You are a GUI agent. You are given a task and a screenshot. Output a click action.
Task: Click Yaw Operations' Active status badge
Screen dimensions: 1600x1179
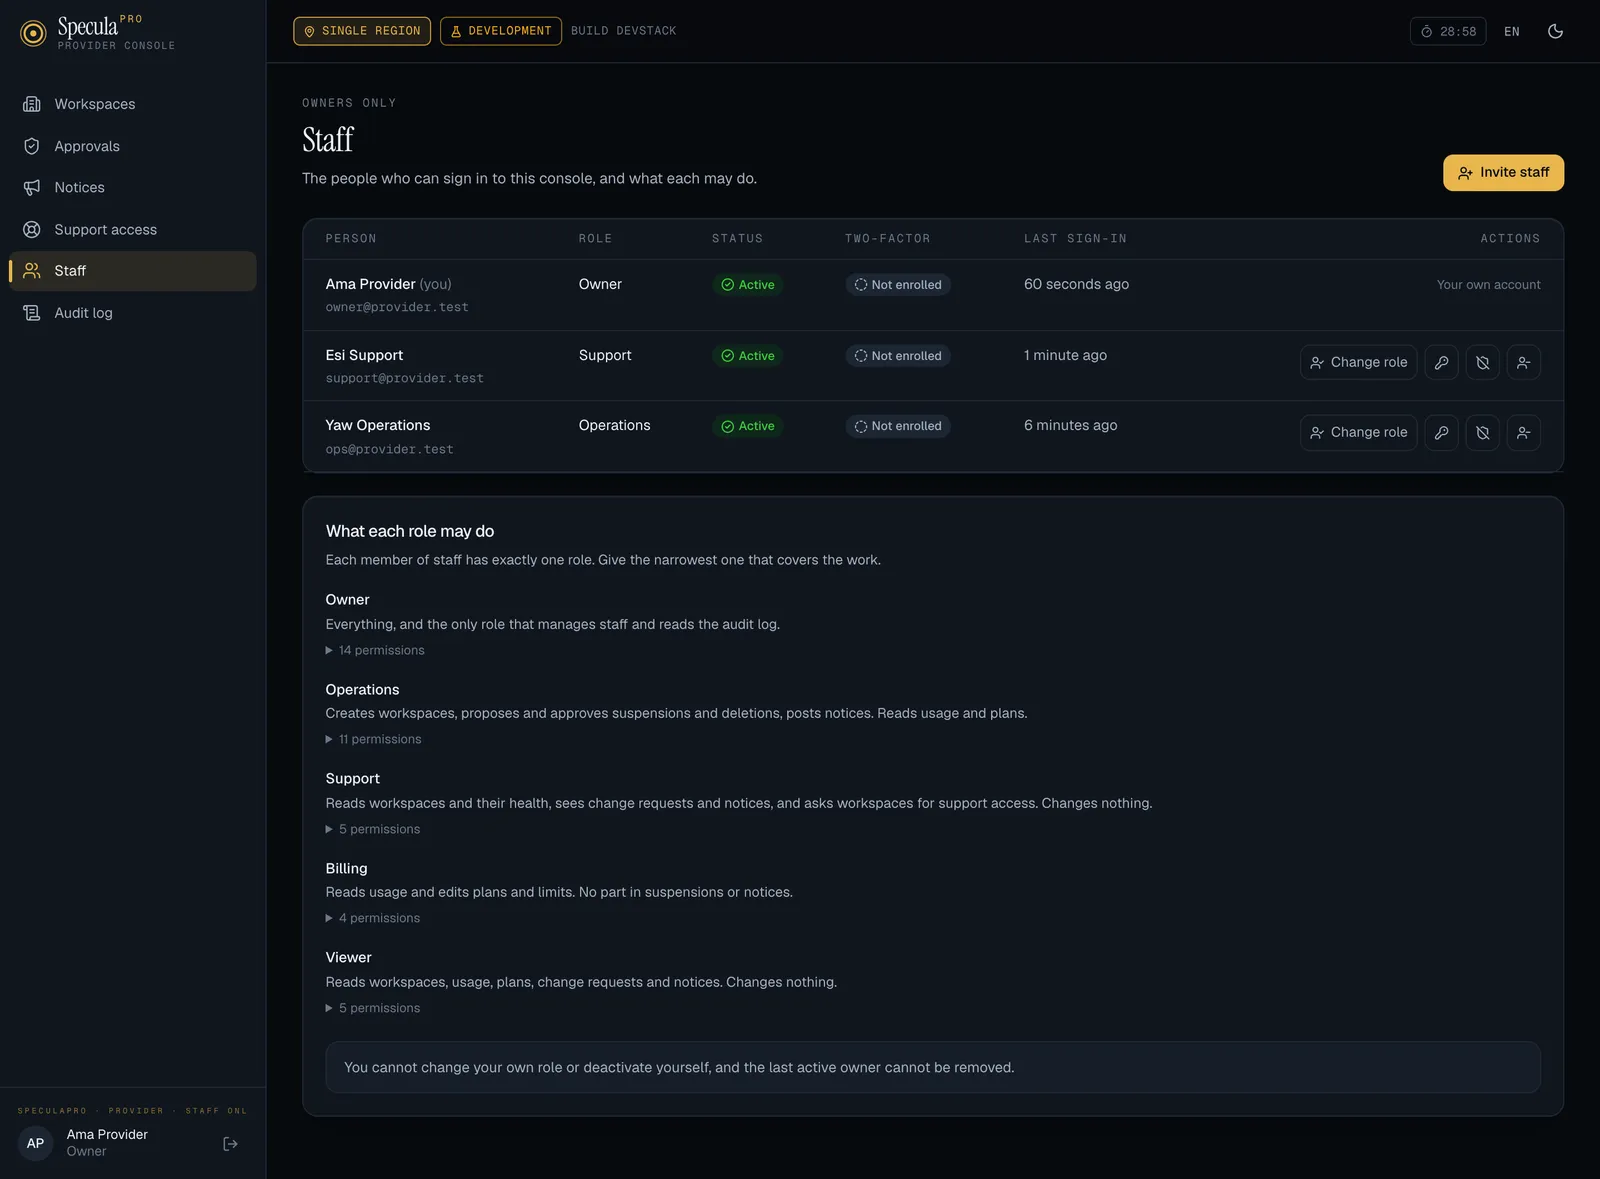point(747,426)
